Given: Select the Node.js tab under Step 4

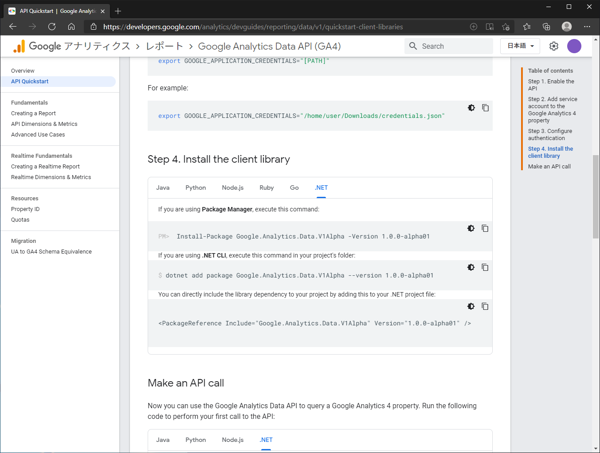Looking at the screenshot, I should (233, 188).
